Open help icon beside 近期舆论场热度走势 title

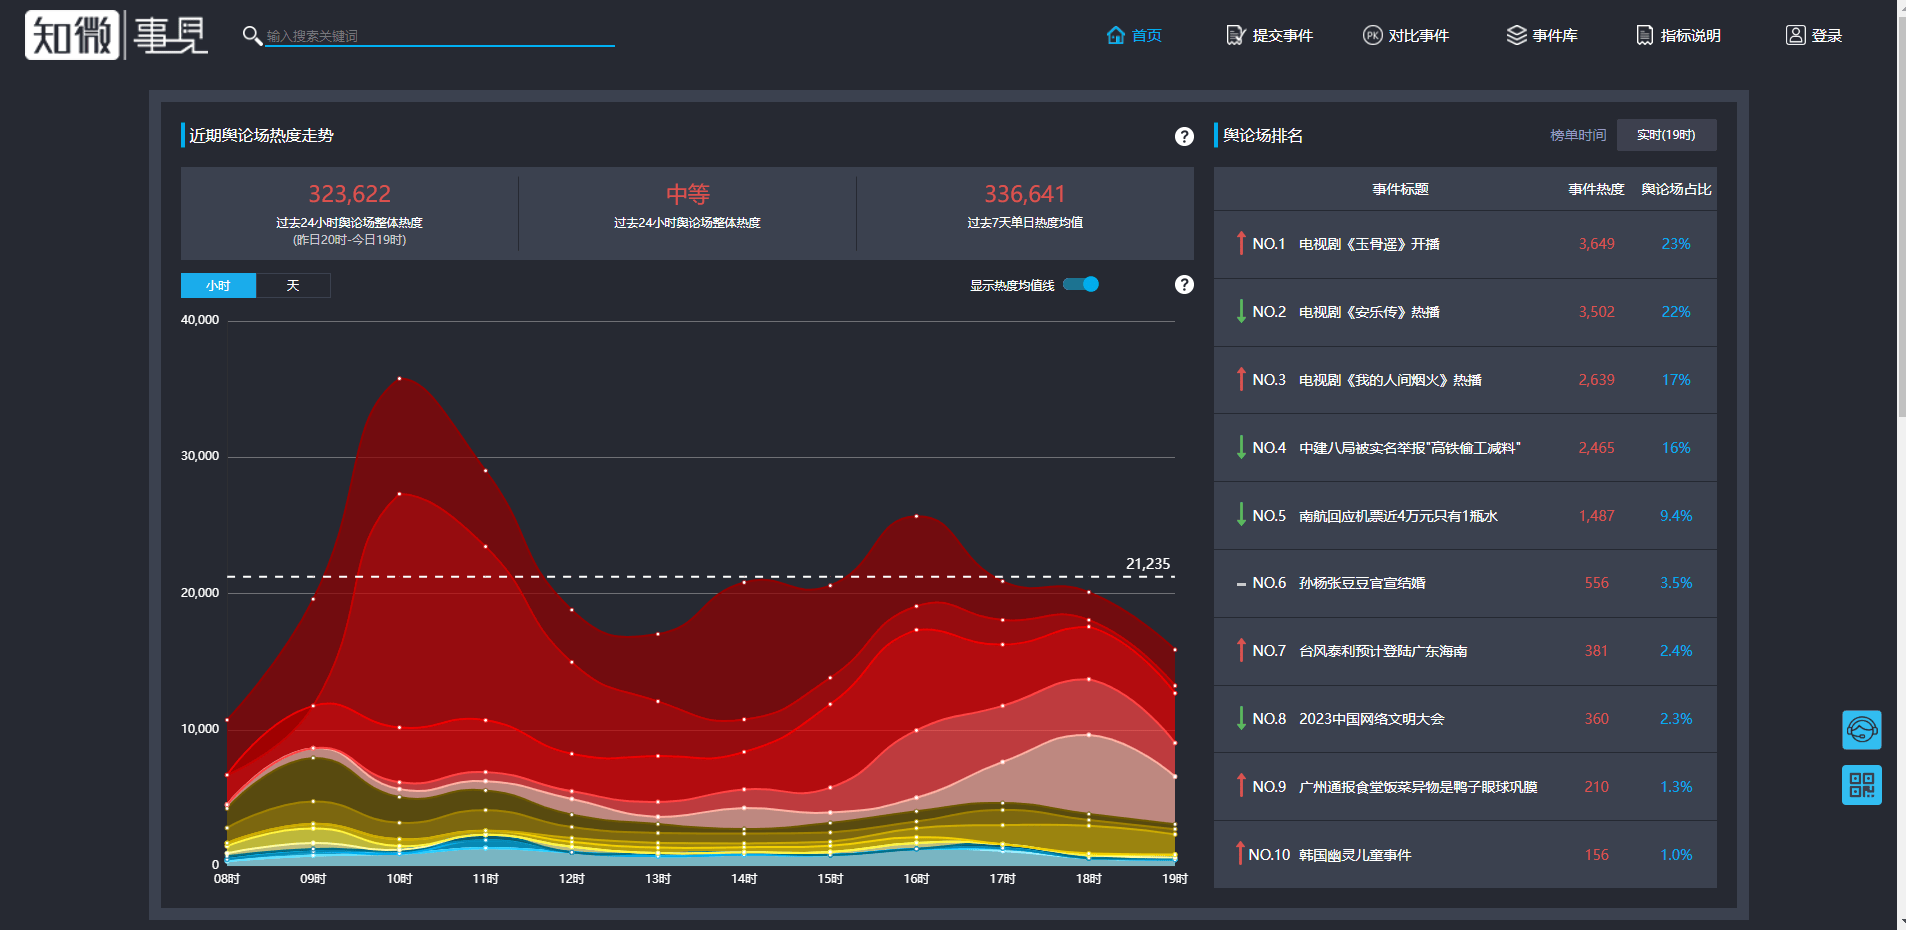tap(1184, 137)
